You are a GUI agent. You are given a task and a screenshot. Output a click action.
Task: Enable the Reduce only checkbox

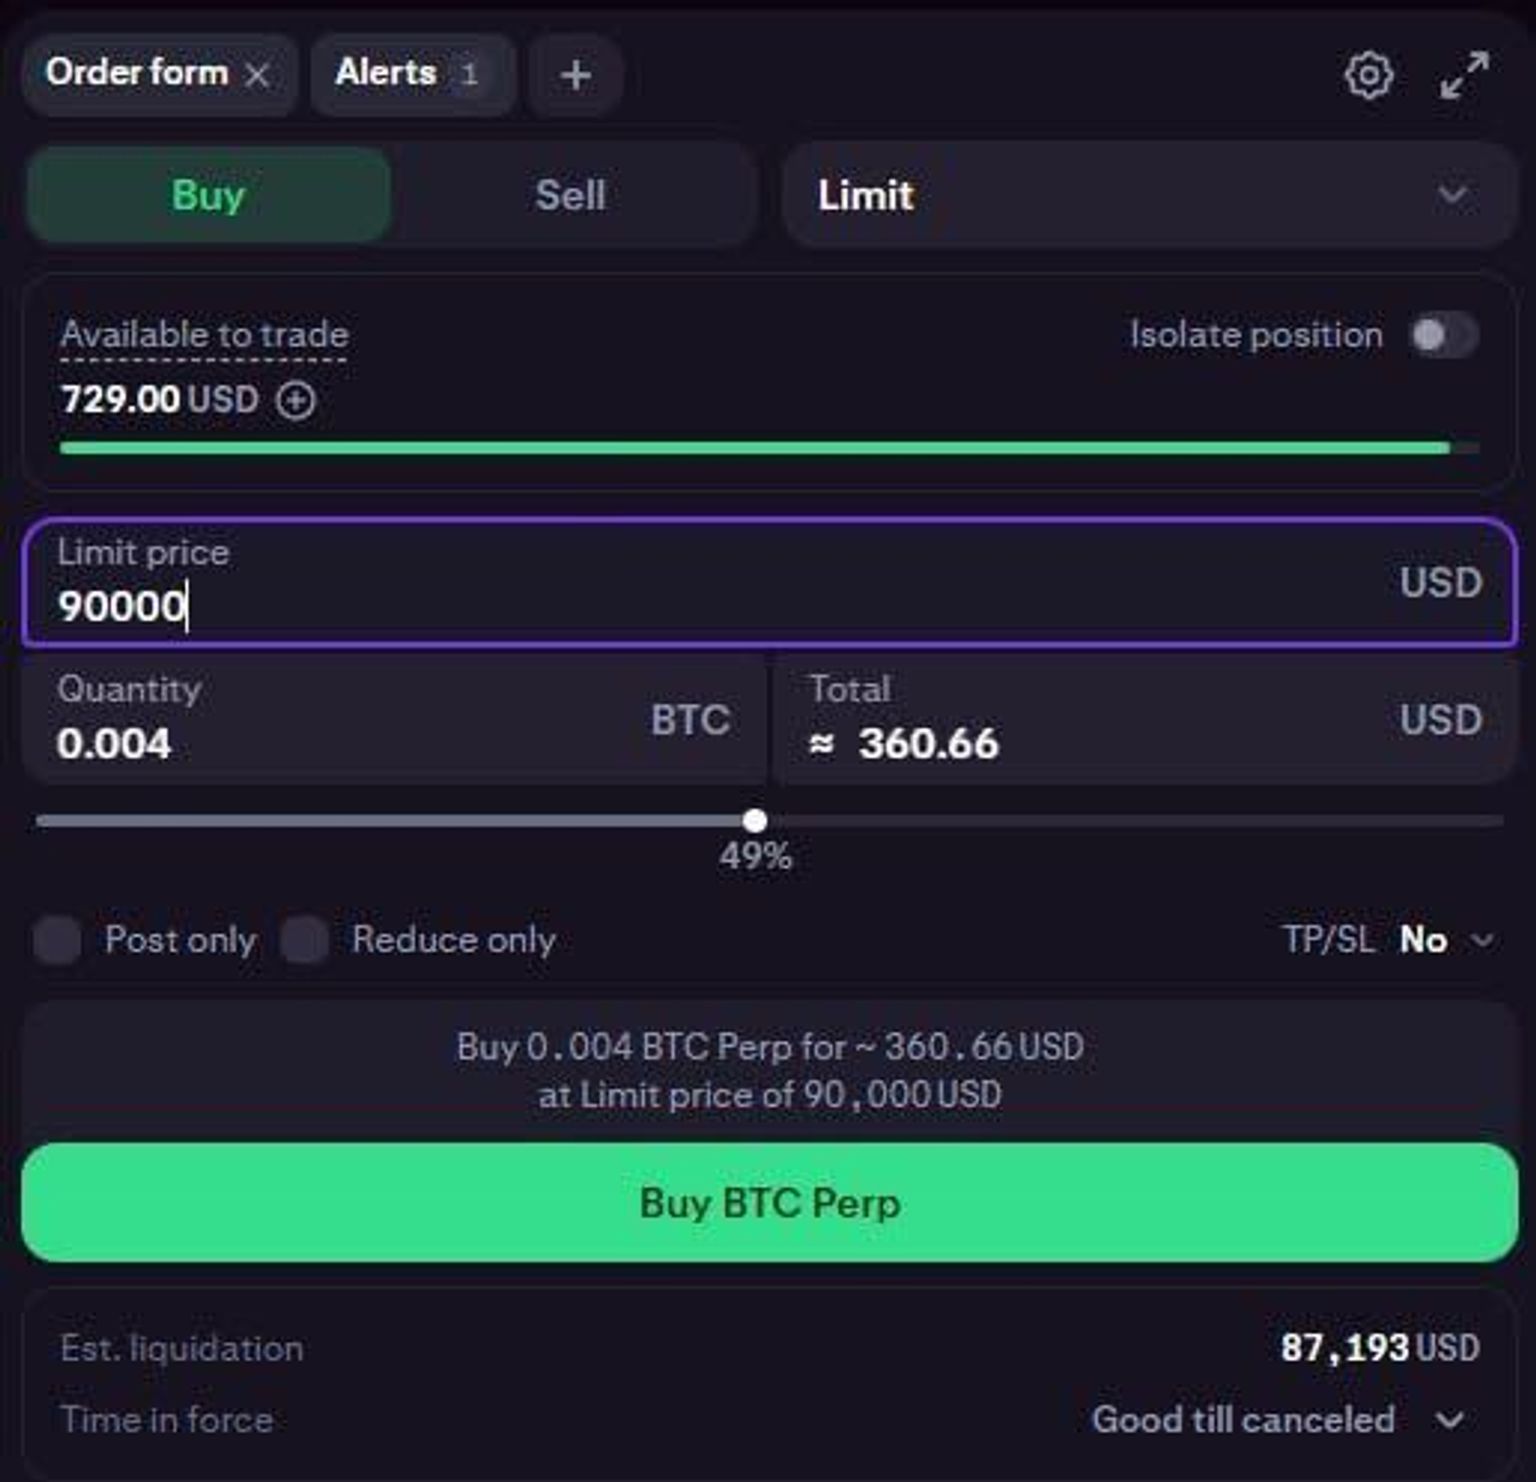click(x=304, y=940)
